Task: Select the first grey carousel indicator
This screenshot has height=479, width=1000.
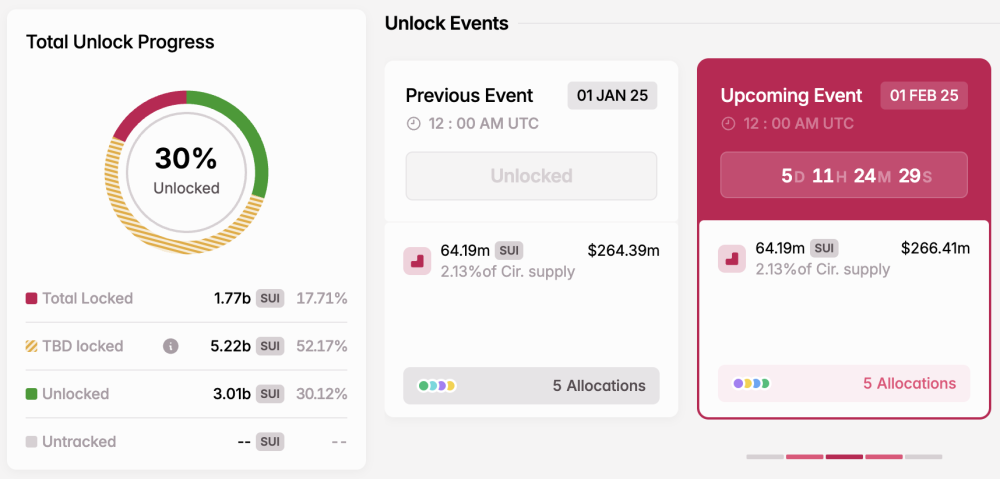Action: click(x=765, y=457)
